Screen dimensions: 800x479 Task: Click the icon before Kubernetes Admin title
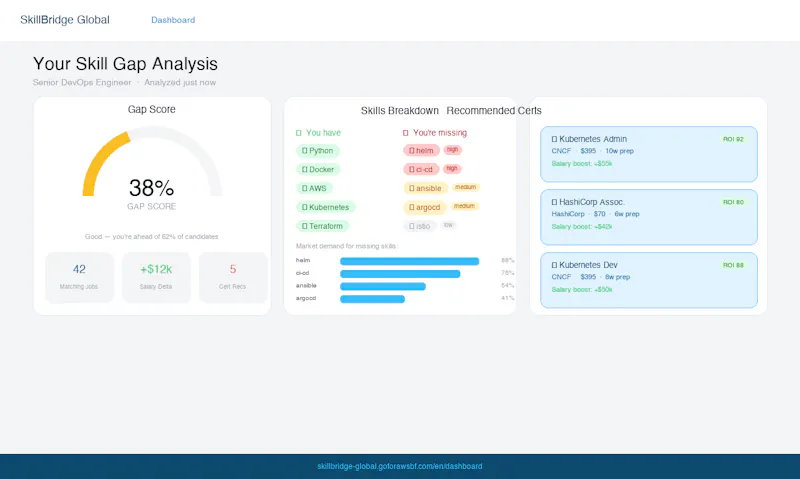554,139
